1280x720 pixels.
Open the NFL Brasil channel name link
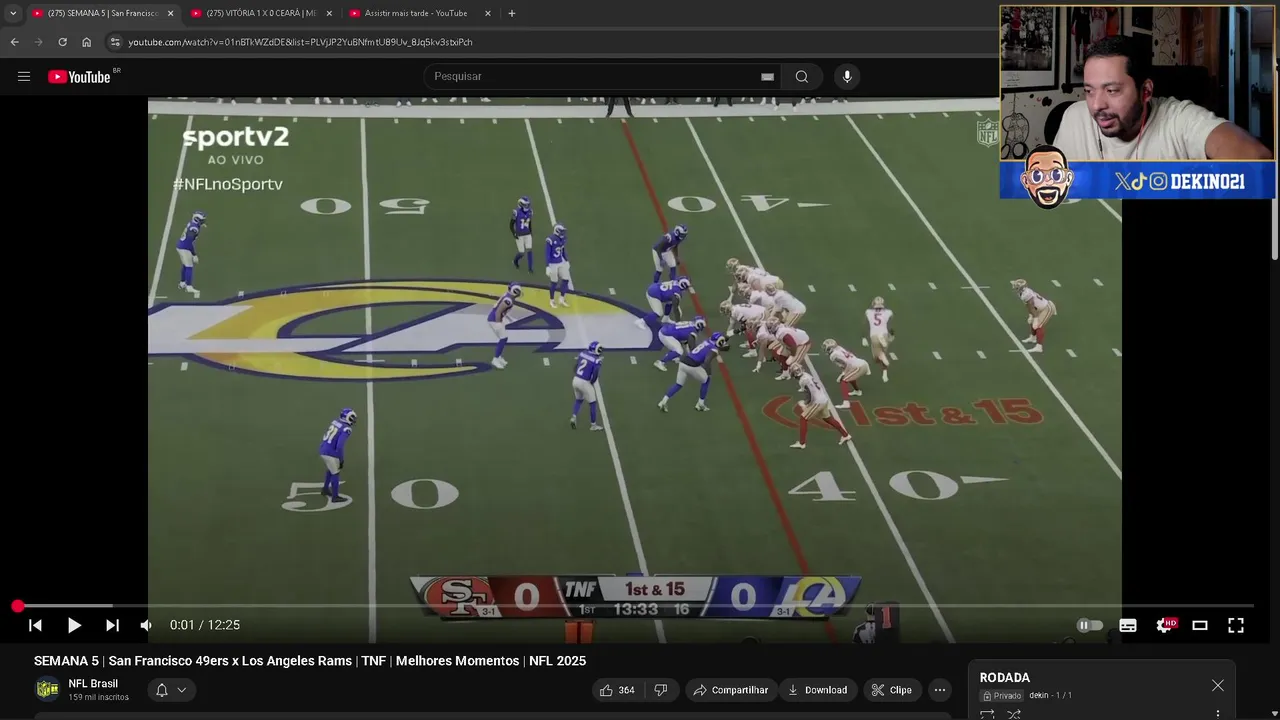[x=93, y=684]
